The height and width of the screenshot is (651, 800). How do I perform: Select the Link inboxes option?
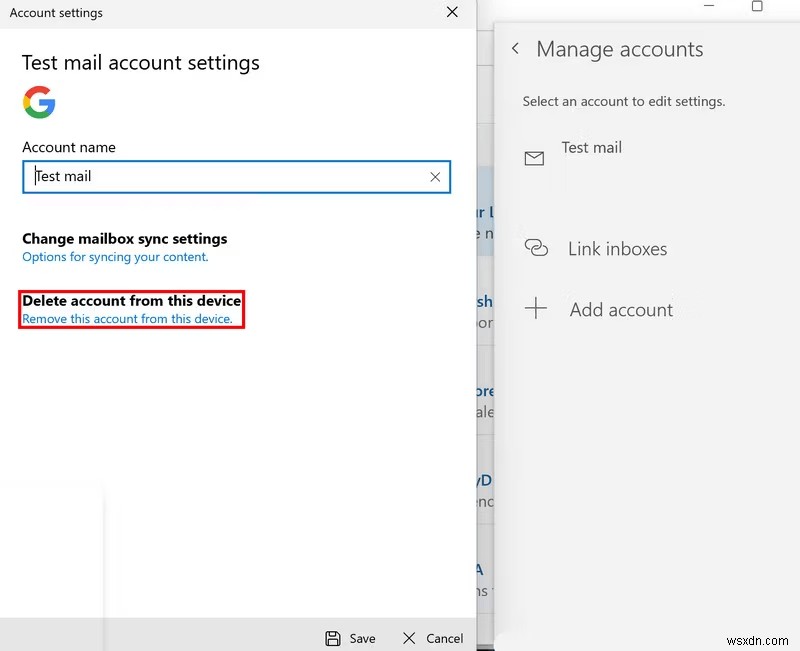pyautogui.click(x=616, y=248)
